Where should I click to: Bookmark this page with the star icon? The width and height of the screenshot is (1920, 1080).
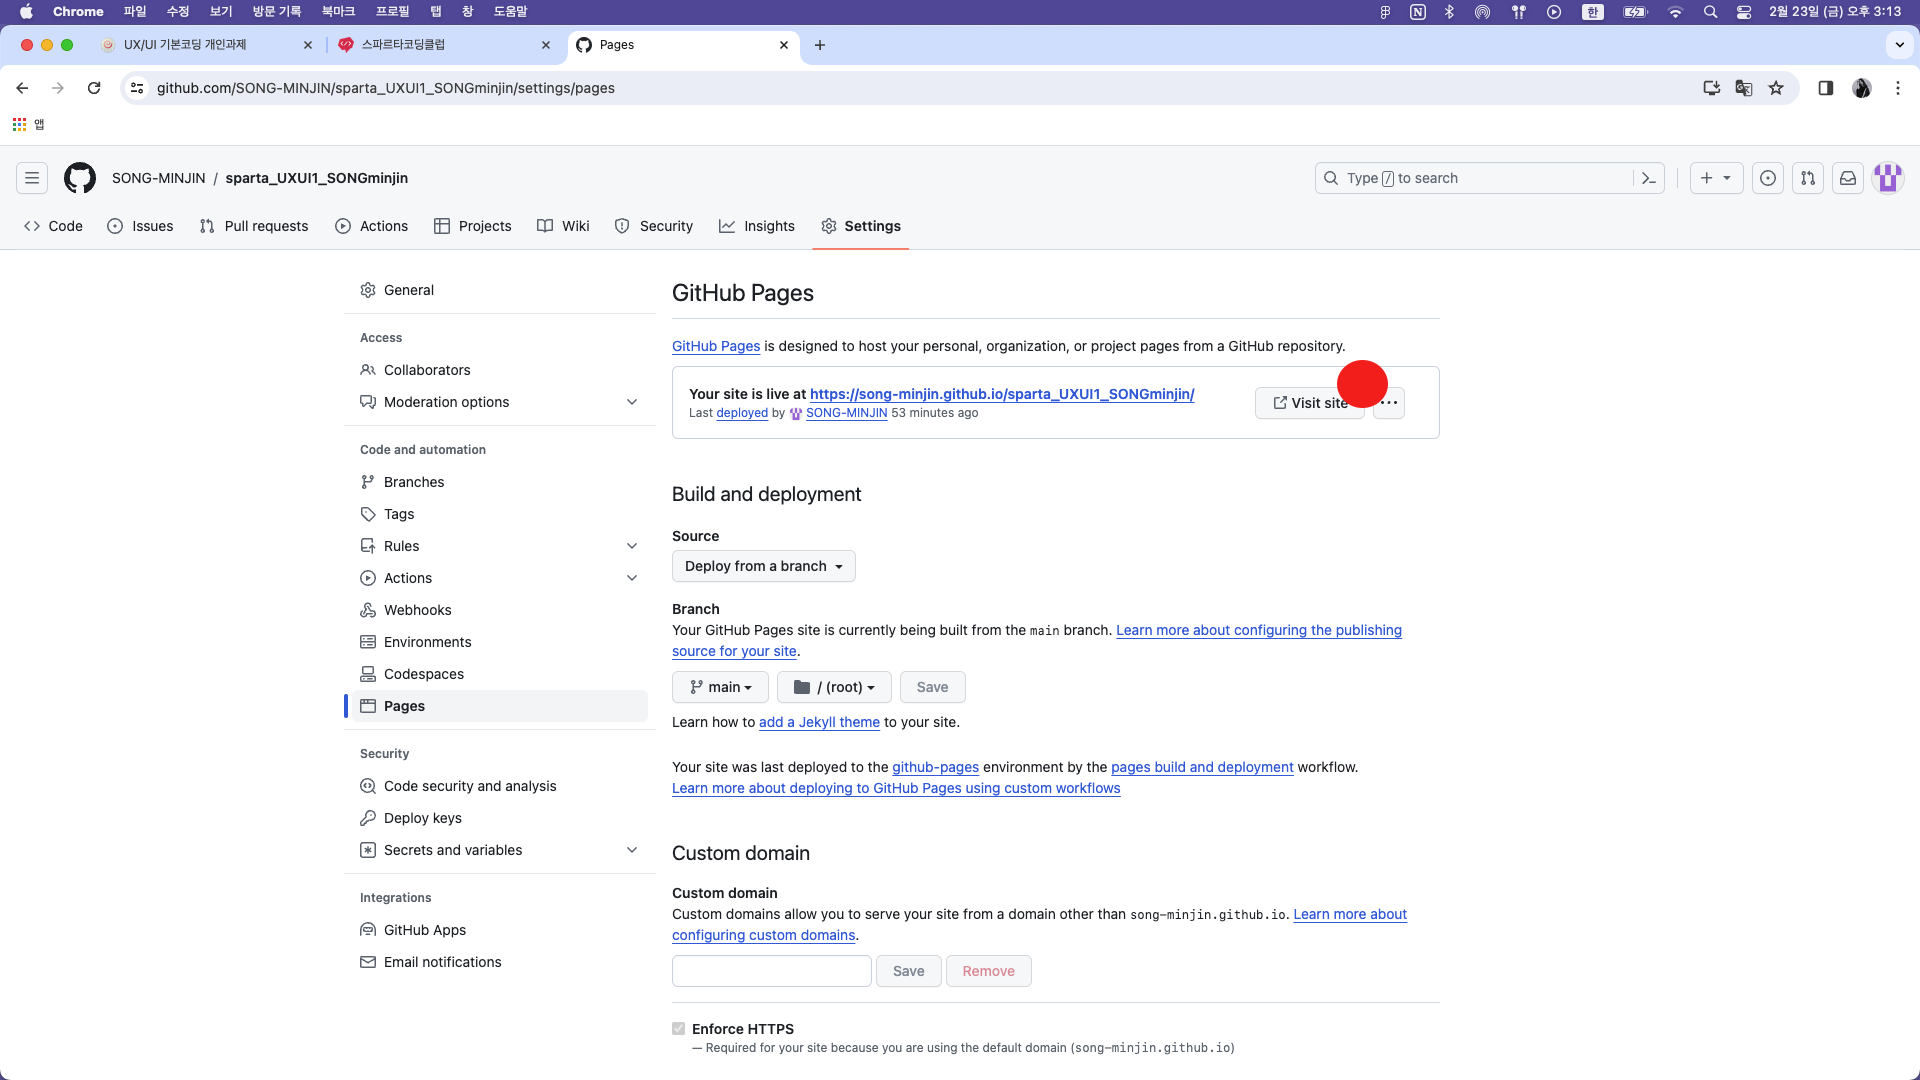[x=1776, y=88]
